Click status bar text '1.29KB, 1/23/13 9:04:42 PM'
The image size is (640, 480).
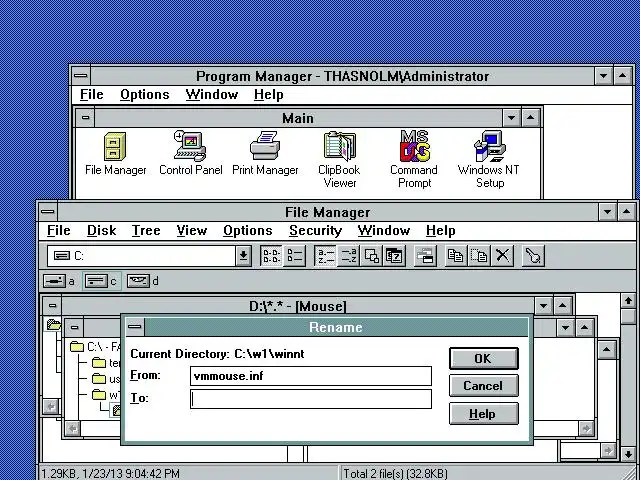pos(110,473)
